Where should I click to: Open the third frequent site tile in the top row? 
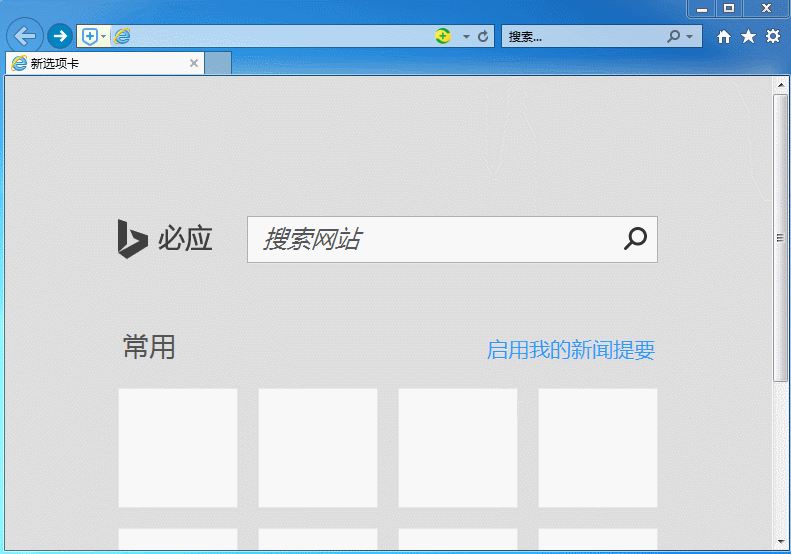tap(458, 448)
